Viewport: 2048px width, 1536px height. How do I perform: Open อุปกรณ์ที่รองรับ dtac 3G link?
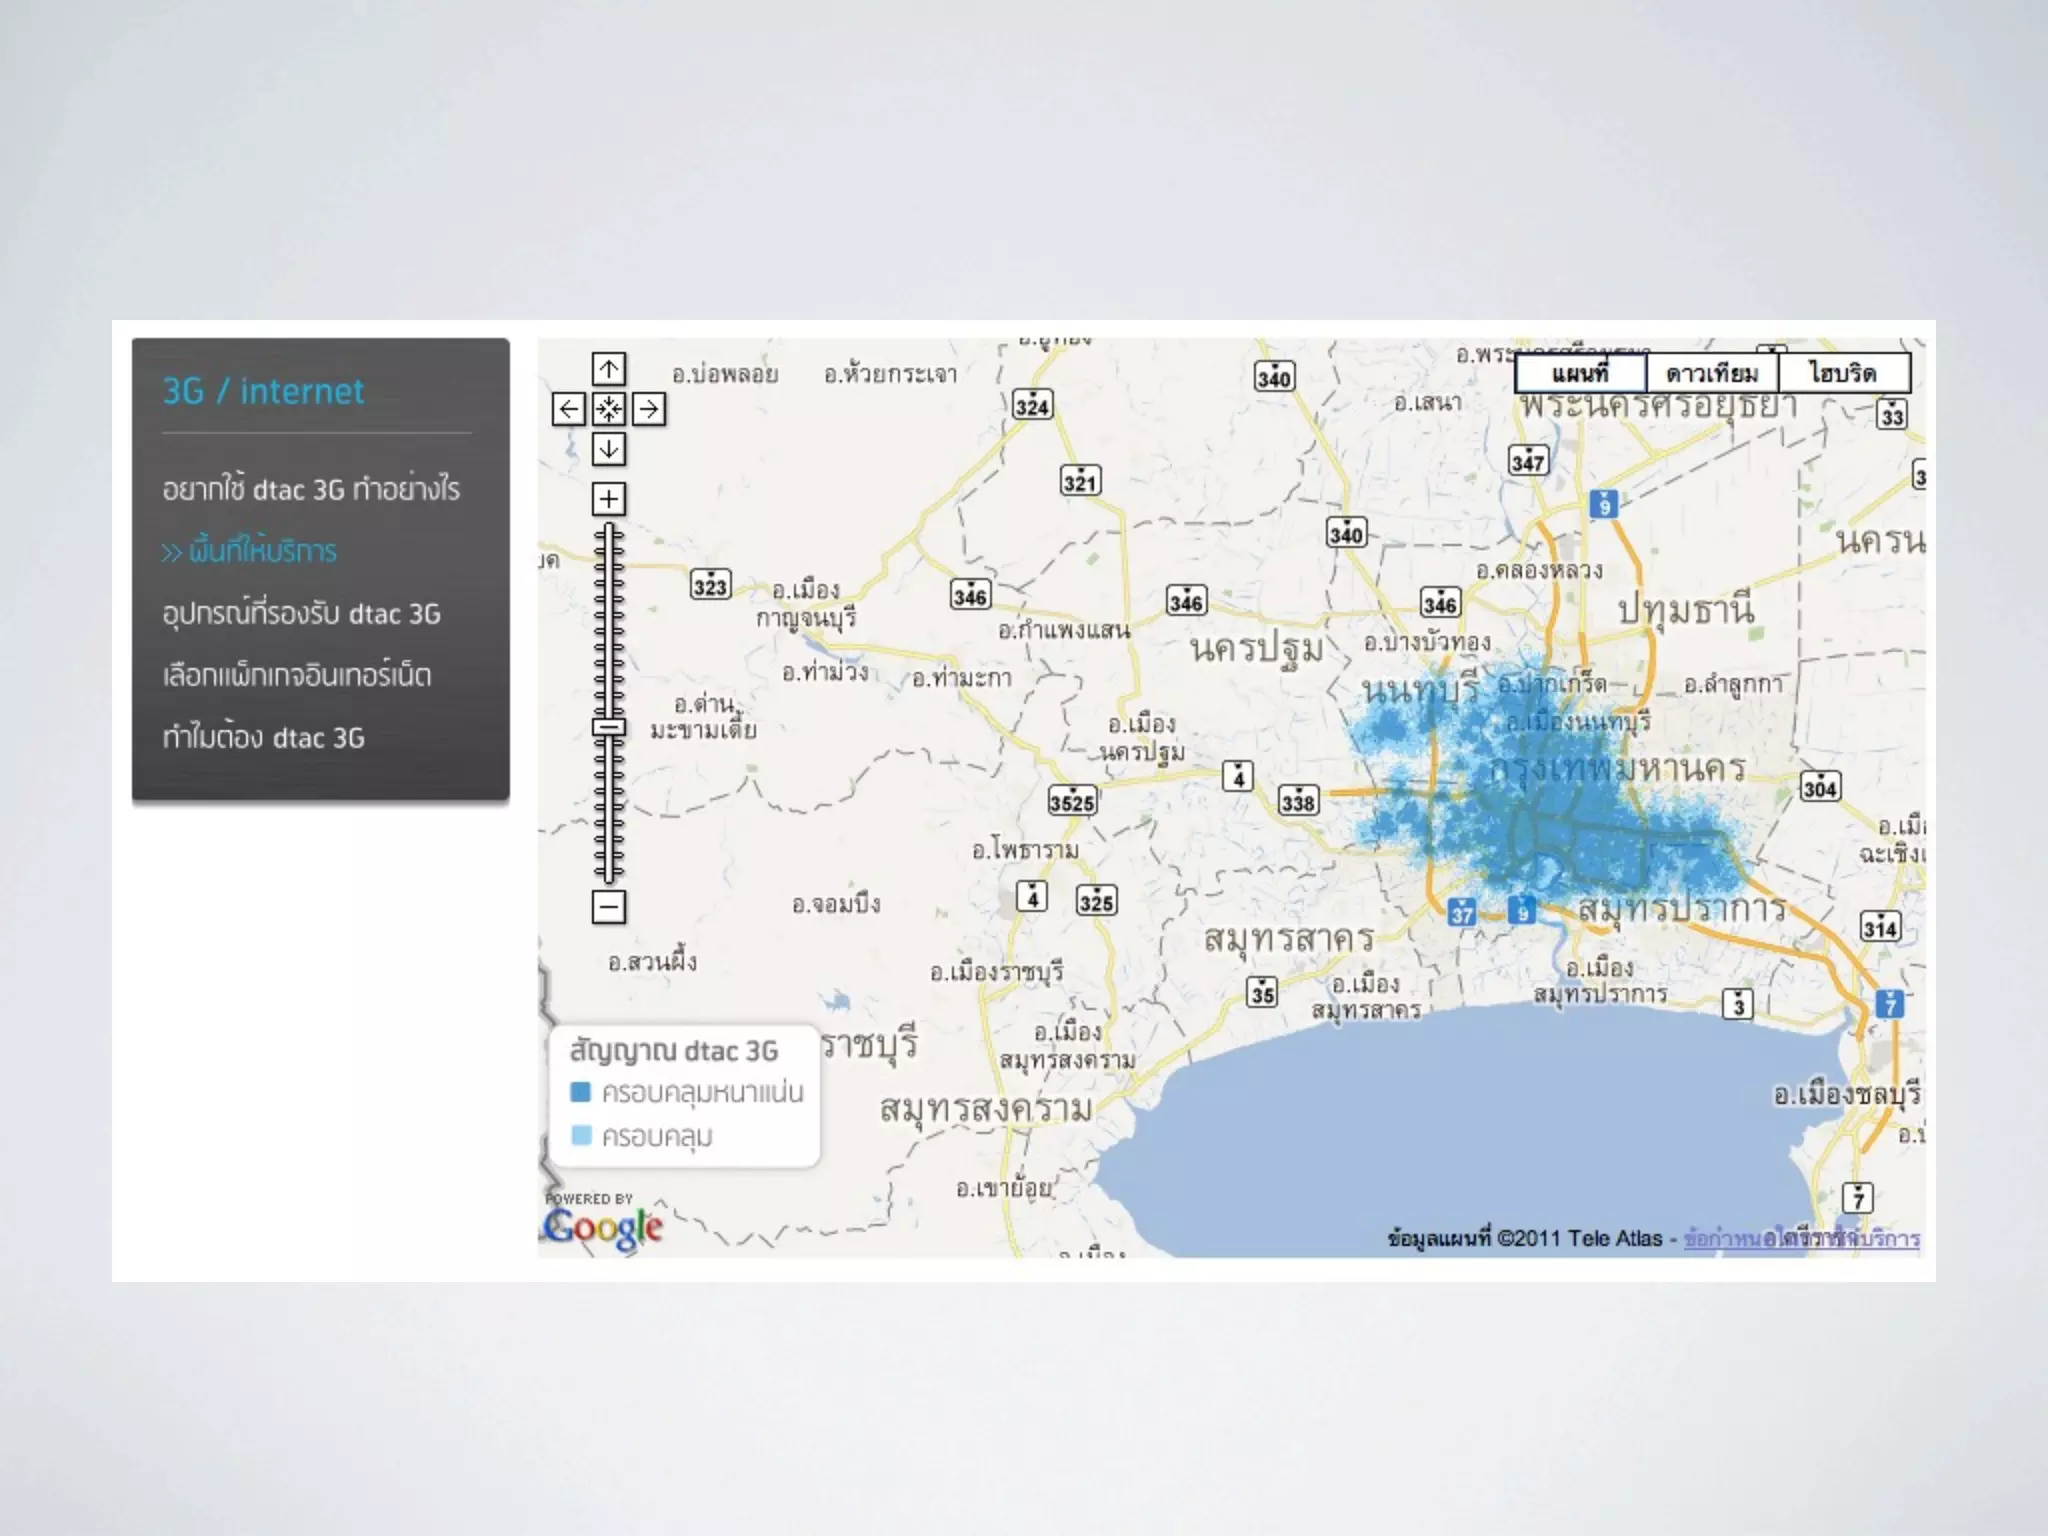(301, 613)
